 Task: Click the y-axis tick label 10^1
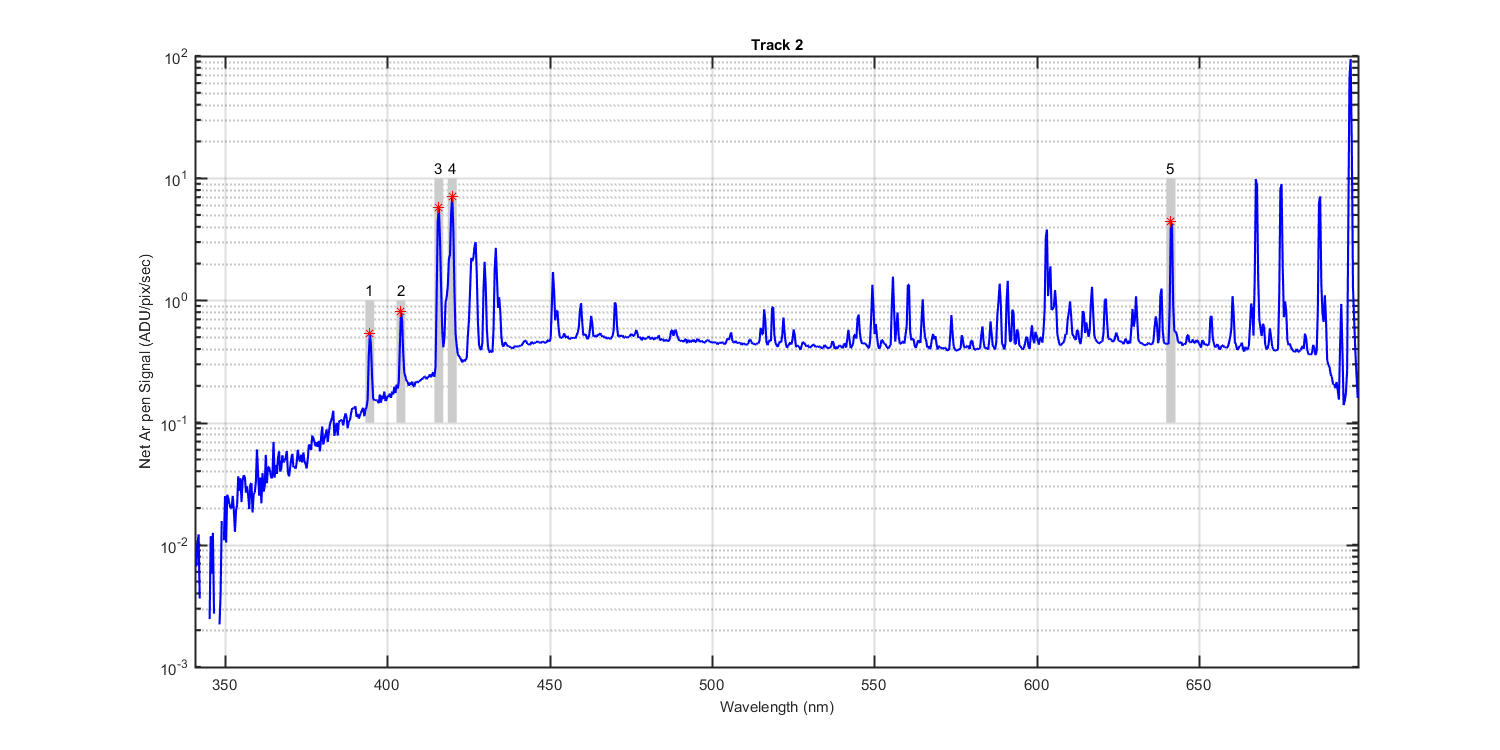click(x=178, y=178)
